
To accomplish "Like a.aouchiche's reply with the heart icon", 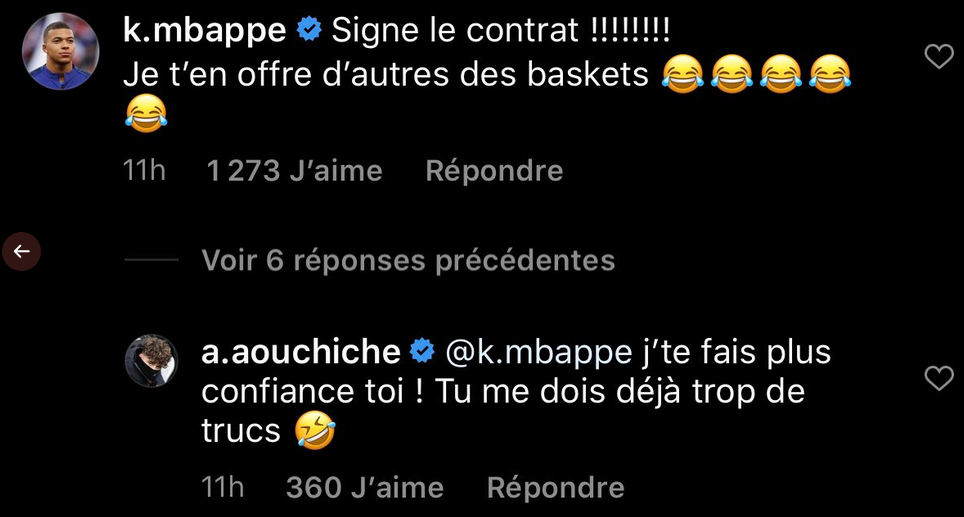I will (938, 378).
